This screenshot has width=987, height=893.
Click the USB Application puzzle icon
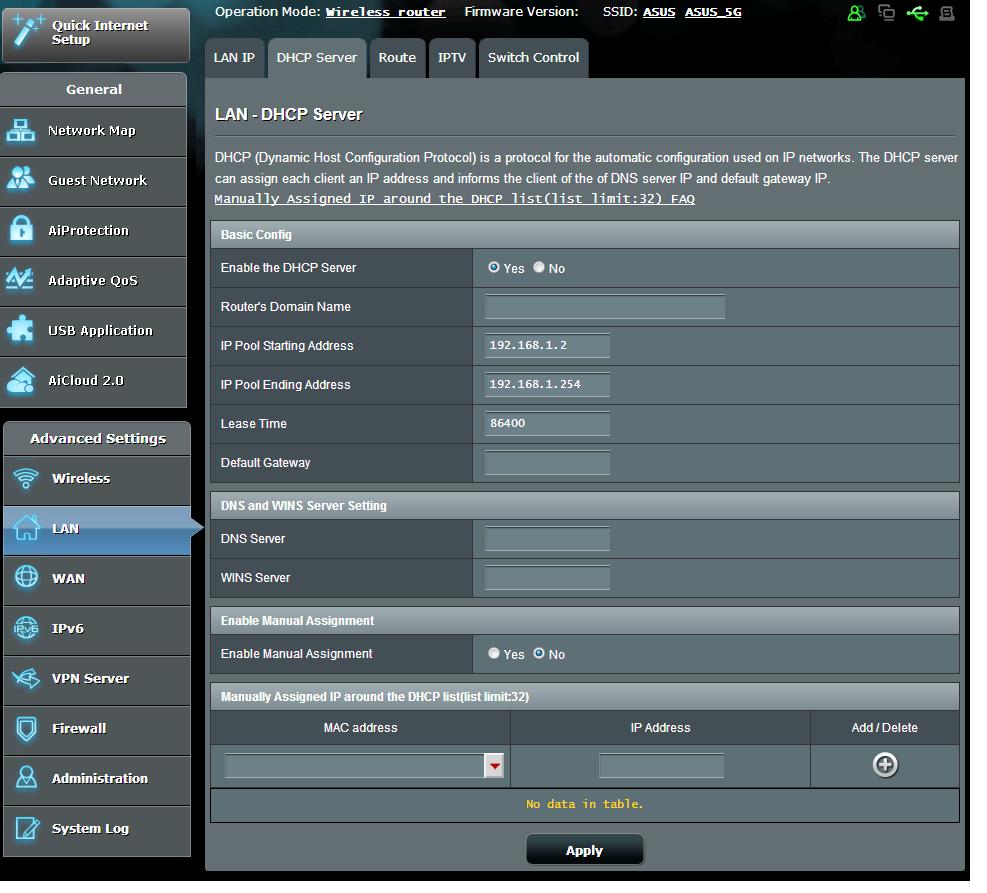pyautogui.click(x=21, y=331)
